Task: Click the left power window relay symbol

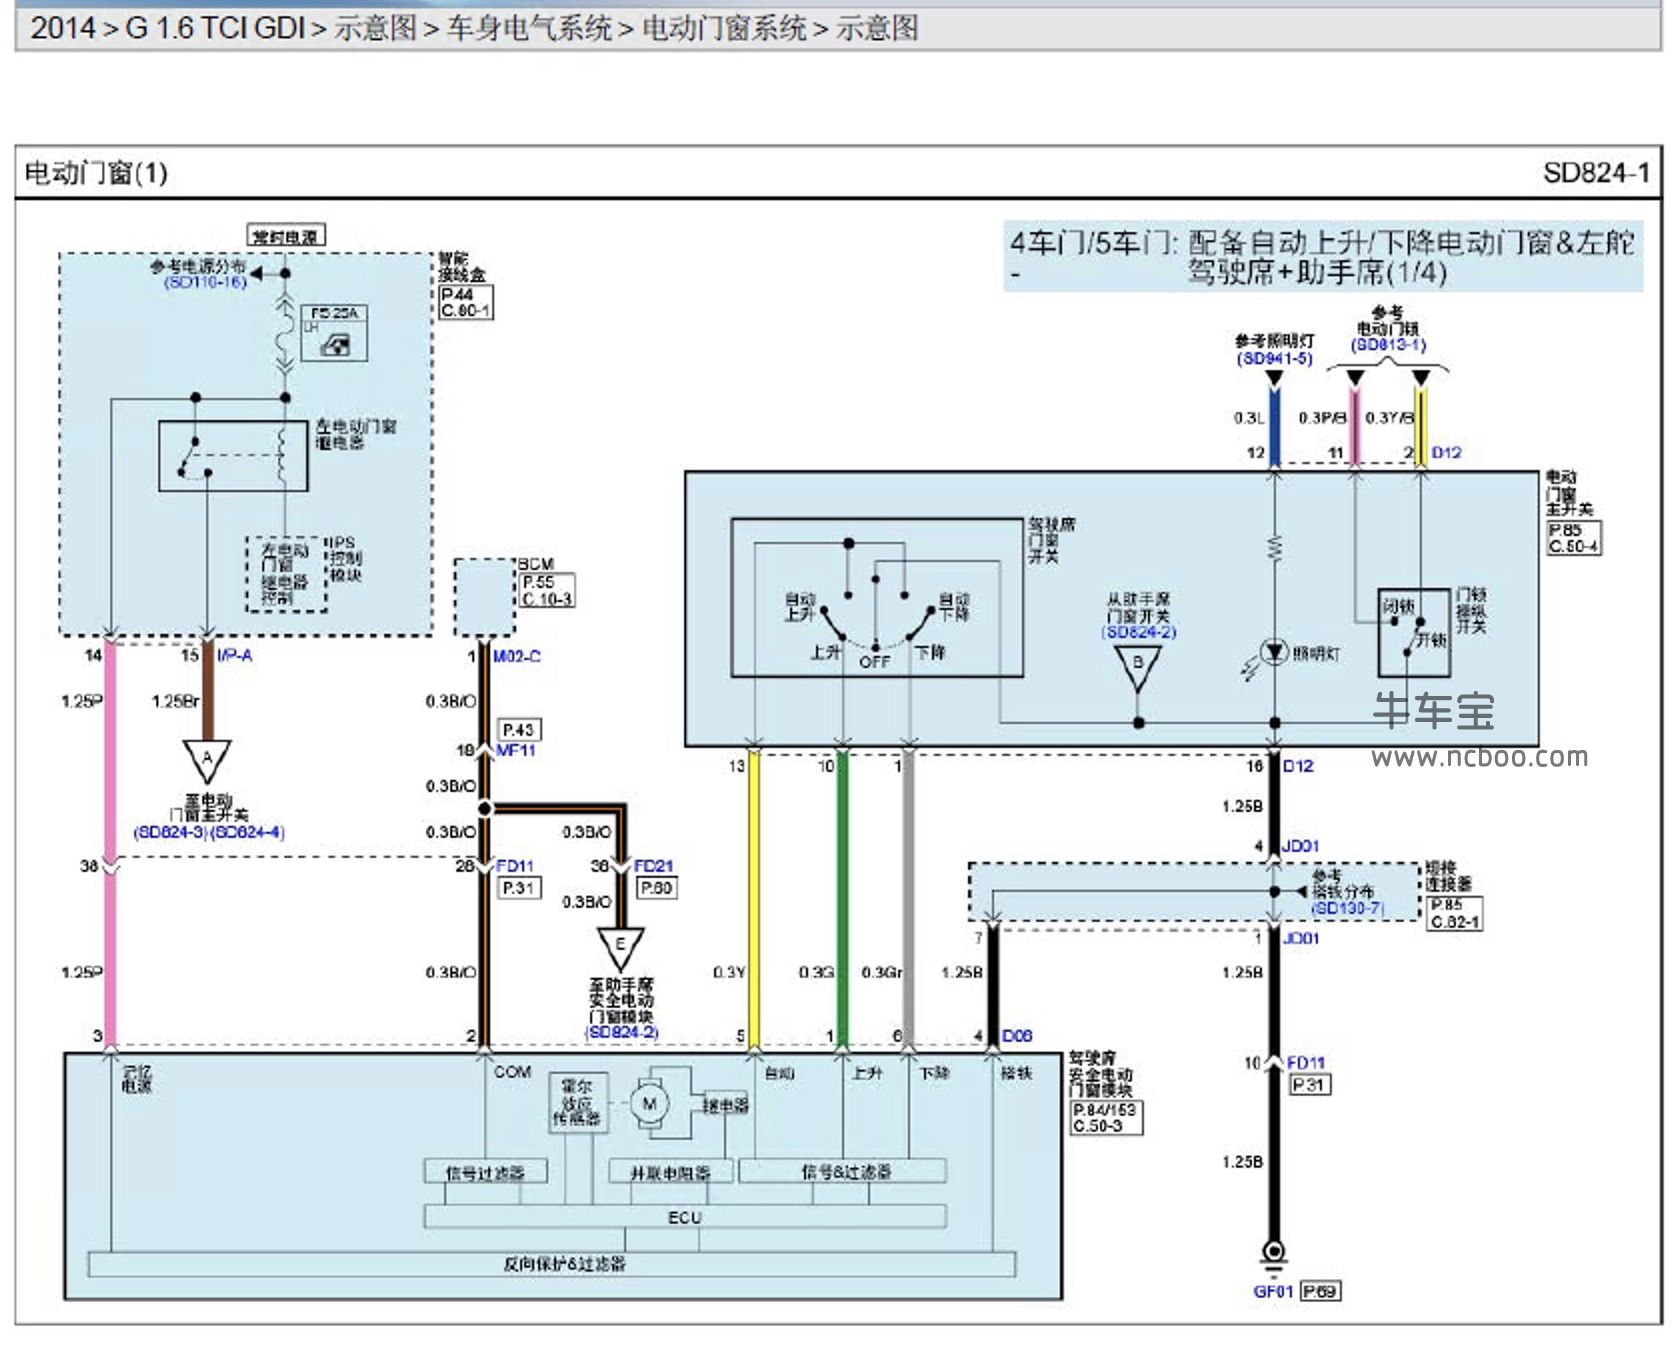Action: tap(233, 456)
